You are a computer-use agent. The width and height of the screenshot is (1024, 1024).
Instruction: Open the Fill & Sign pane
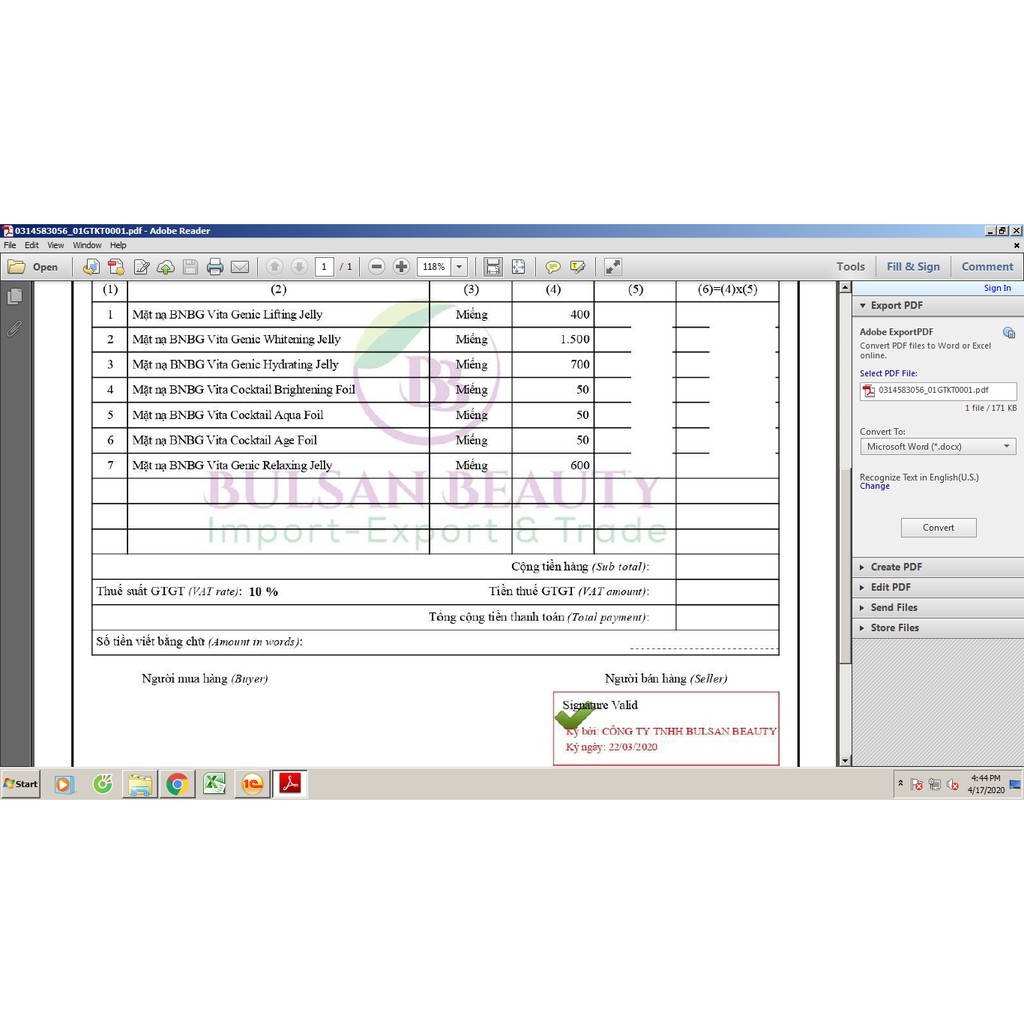pos(913,266)
